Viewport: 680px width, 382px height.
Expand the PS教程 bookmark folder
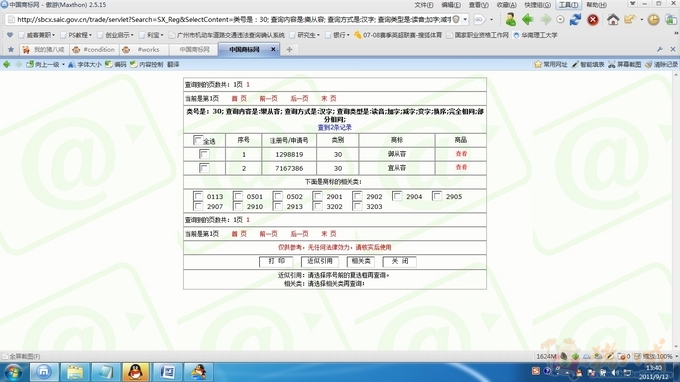point(77,35)
